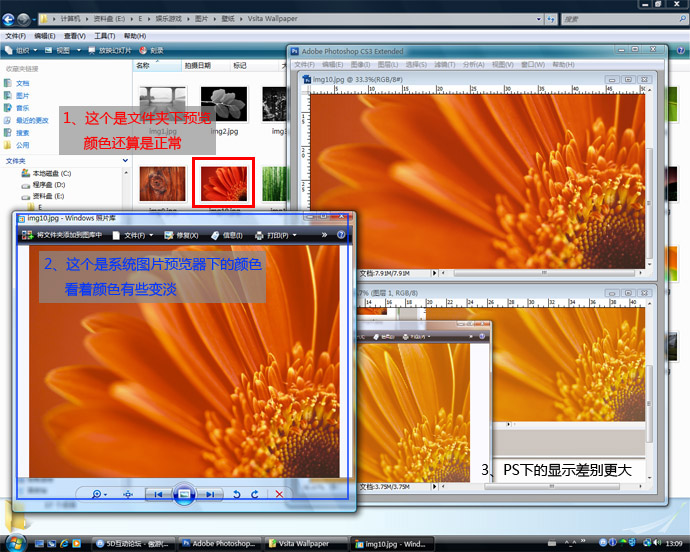690x552 pixels.
Task: Click Explorer help question mark icon
Action: click(680, 51)
